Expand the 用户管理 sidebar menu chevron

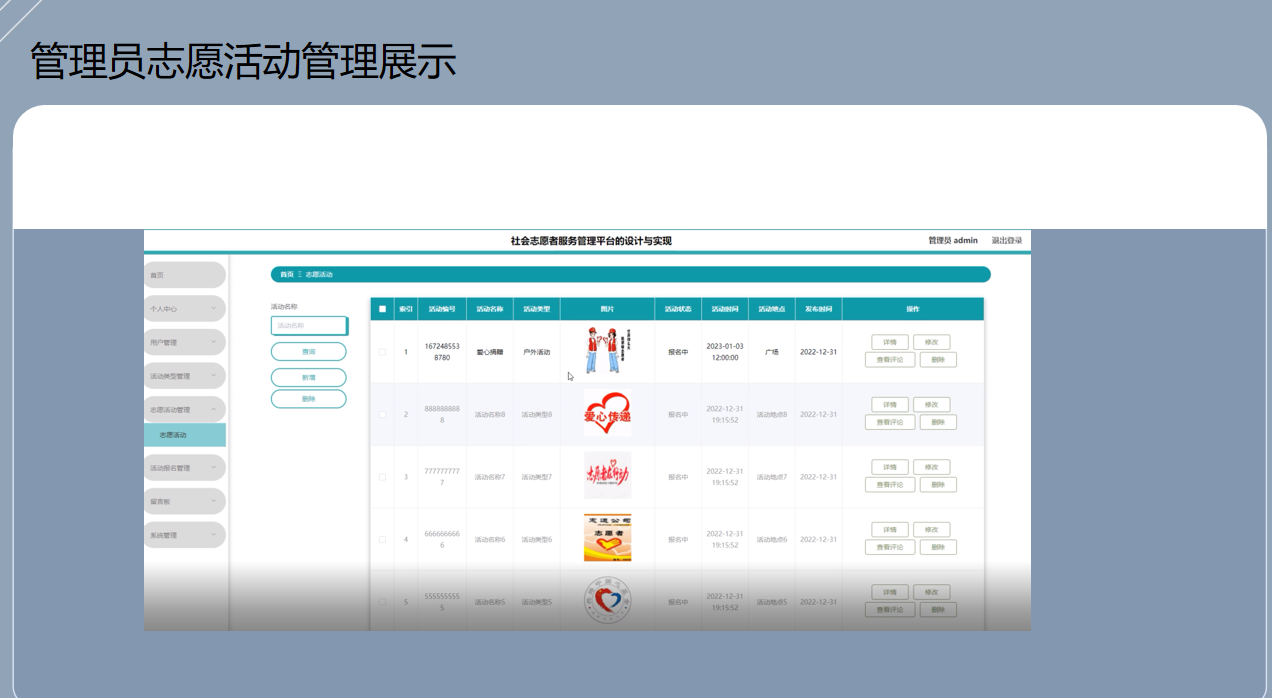click(213, 342)
